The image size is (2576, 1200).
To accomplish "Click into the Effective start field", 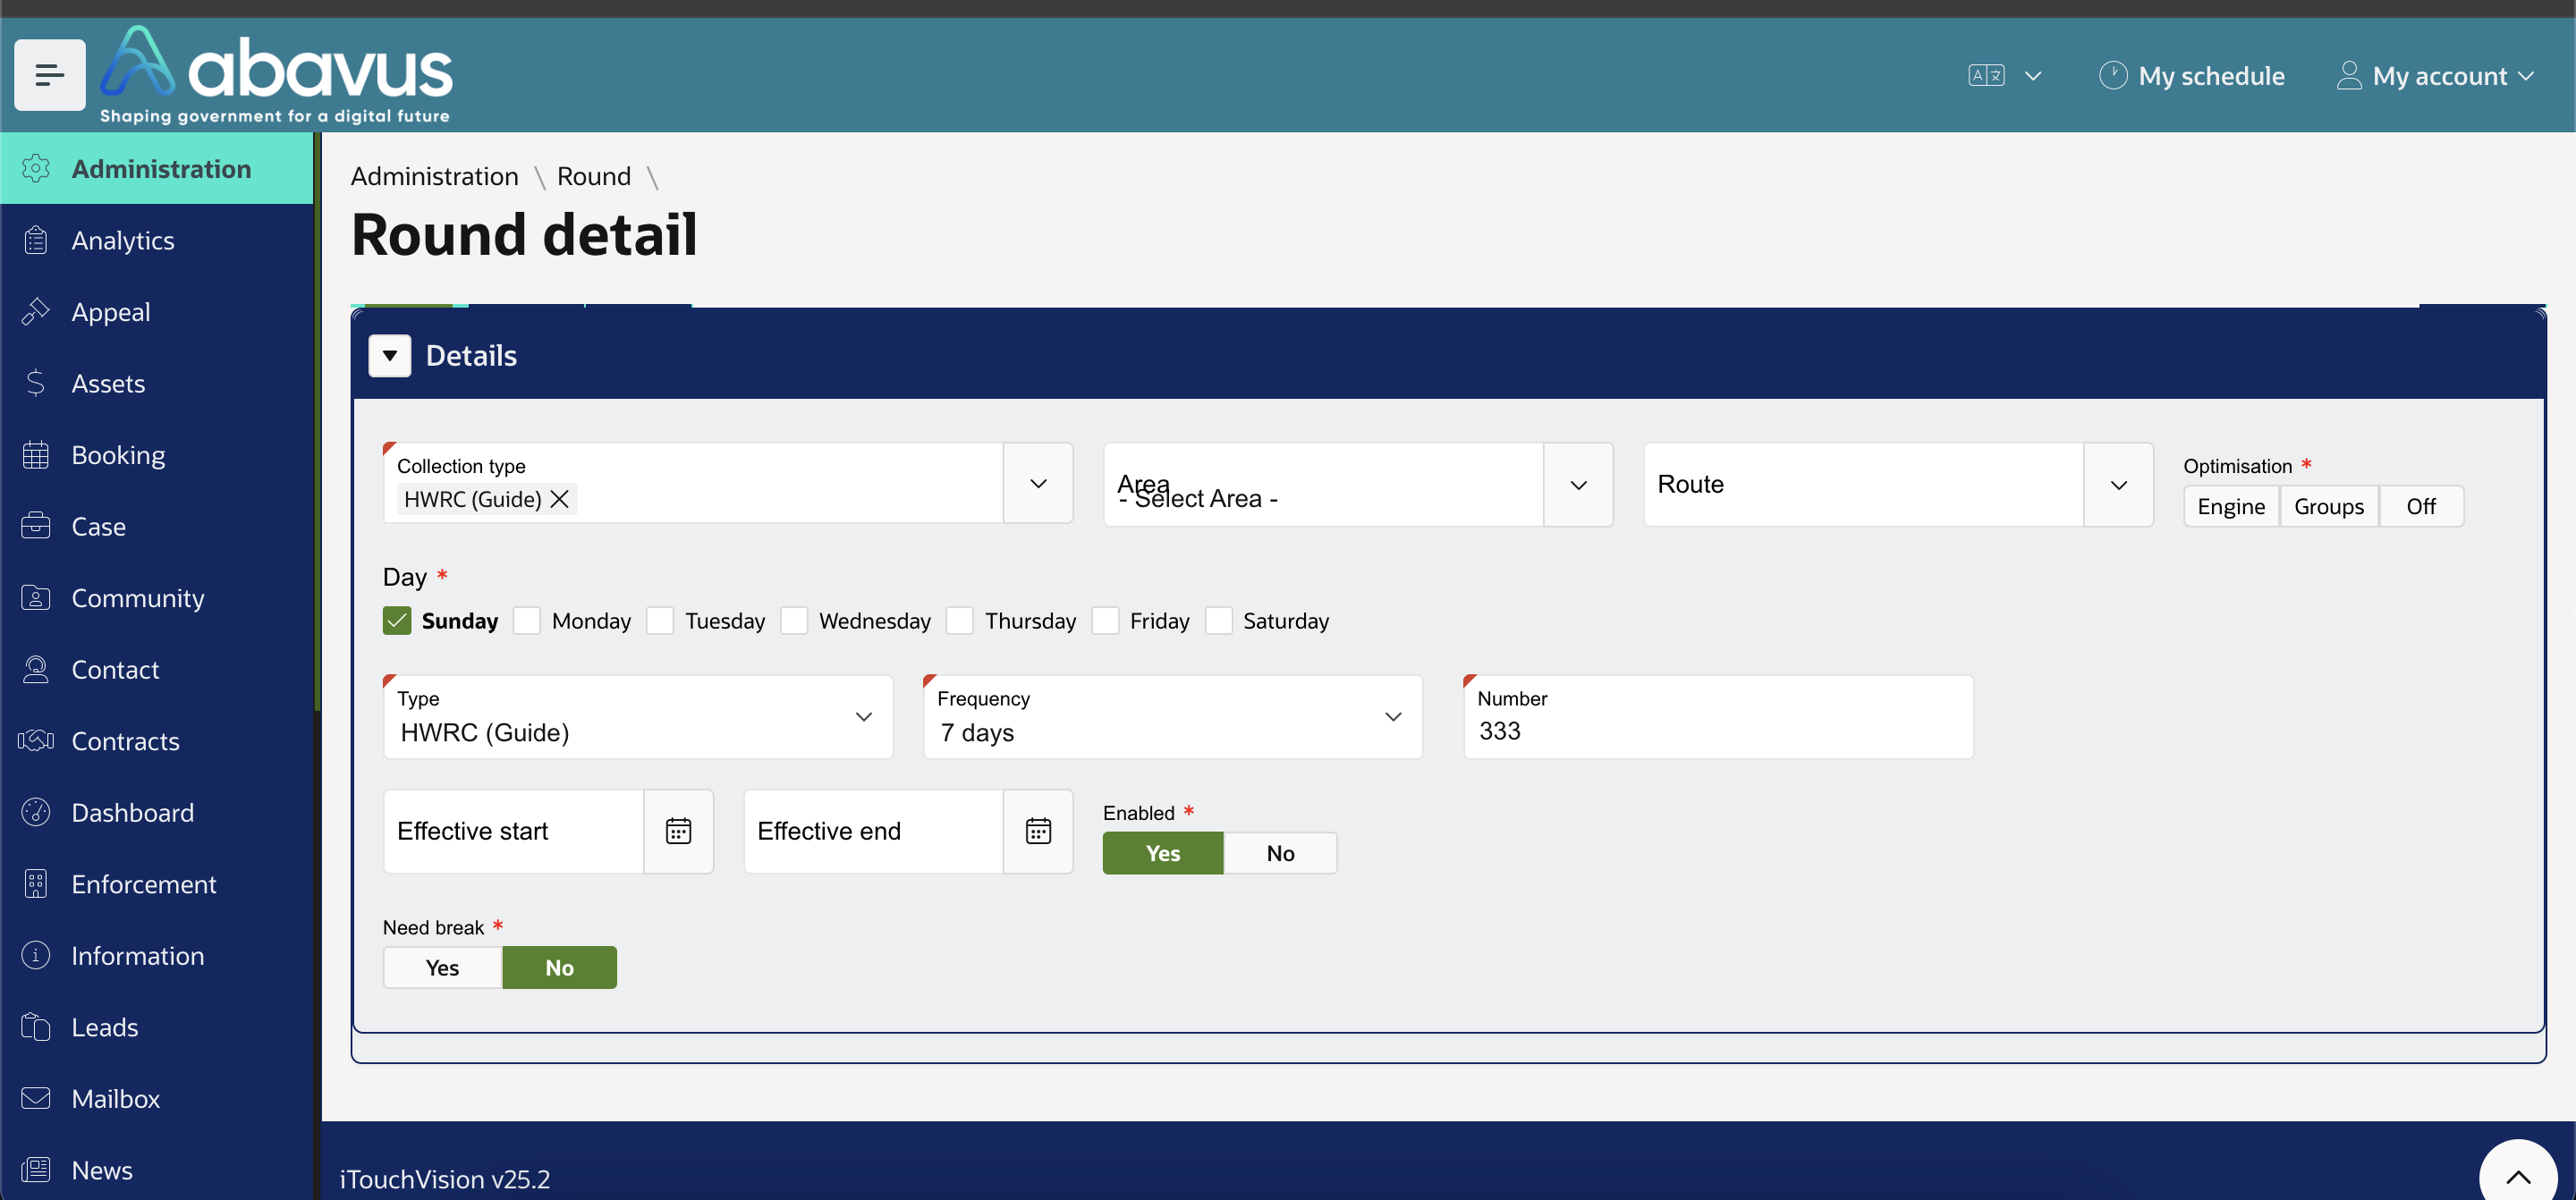I will click(514, 831).
